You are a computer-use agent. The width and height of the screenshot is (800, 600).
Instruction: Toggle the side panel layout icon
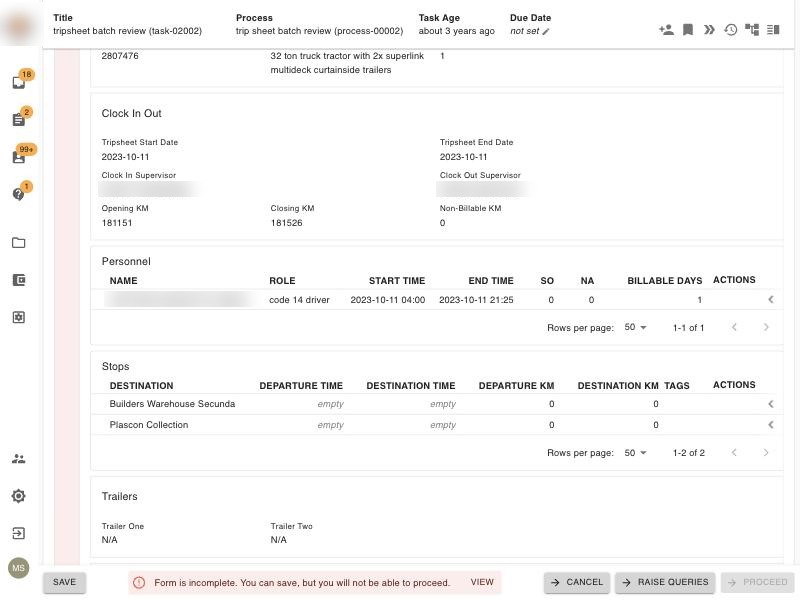click(773, 30)
